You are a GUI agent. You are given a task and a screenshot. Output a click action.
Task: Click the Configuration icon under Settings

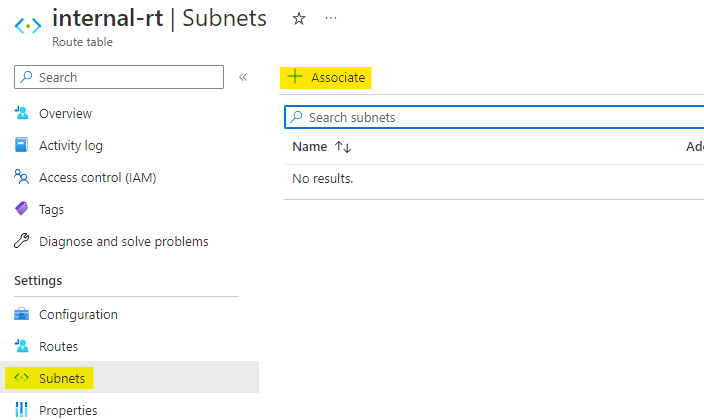22,314
